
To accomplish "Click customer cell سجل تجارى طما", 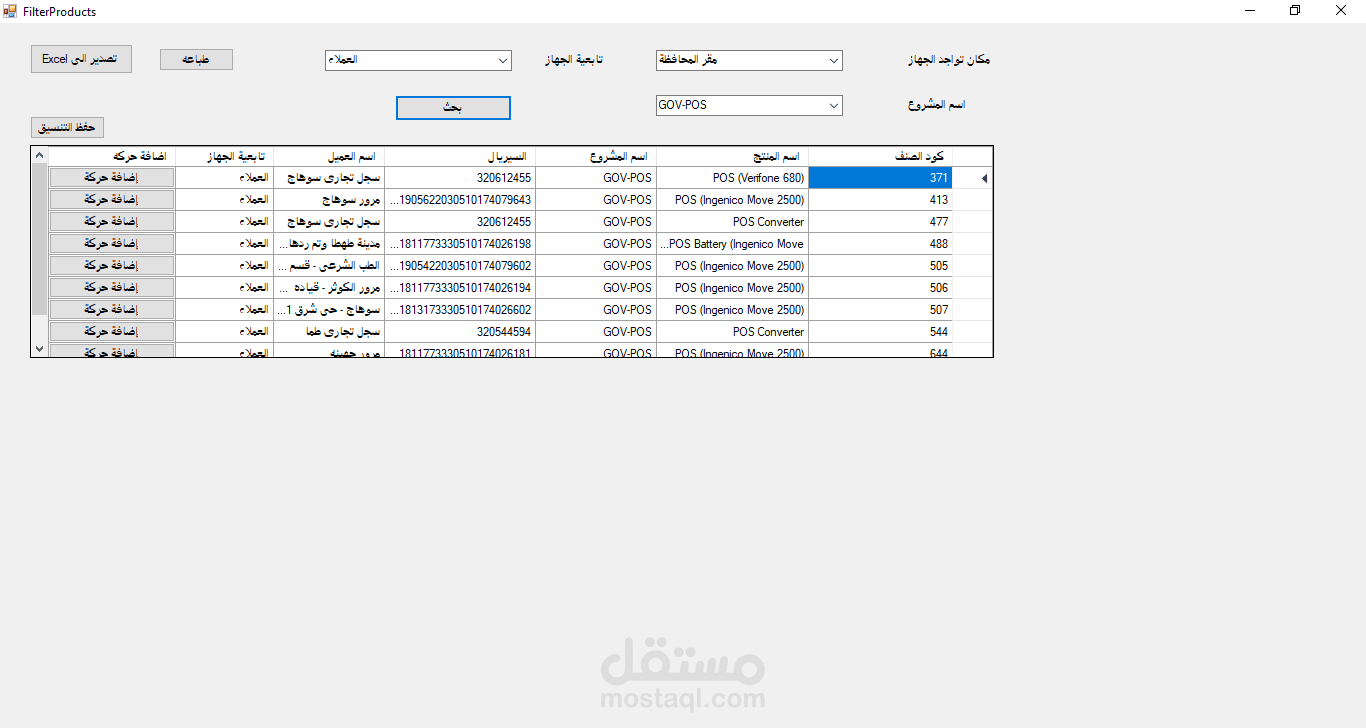I will coord(329,332).
